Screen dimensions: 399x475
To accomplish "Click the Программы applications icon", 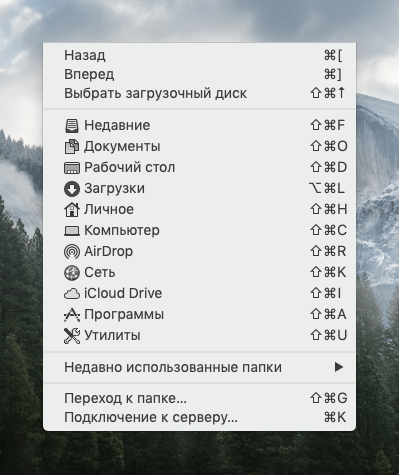I will point(71,315).
